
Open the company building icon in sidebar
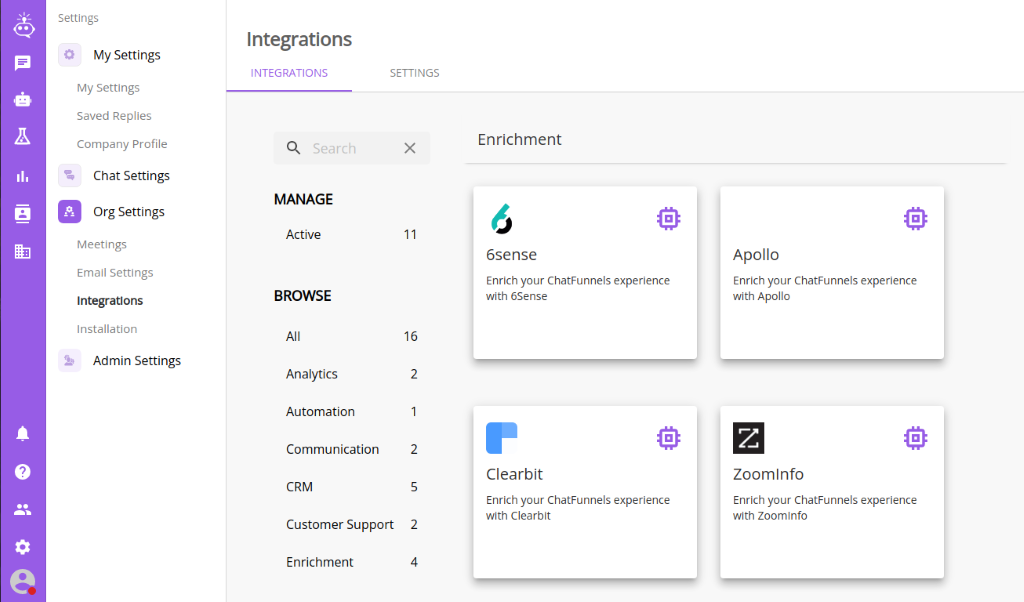[x=23, y=251]
